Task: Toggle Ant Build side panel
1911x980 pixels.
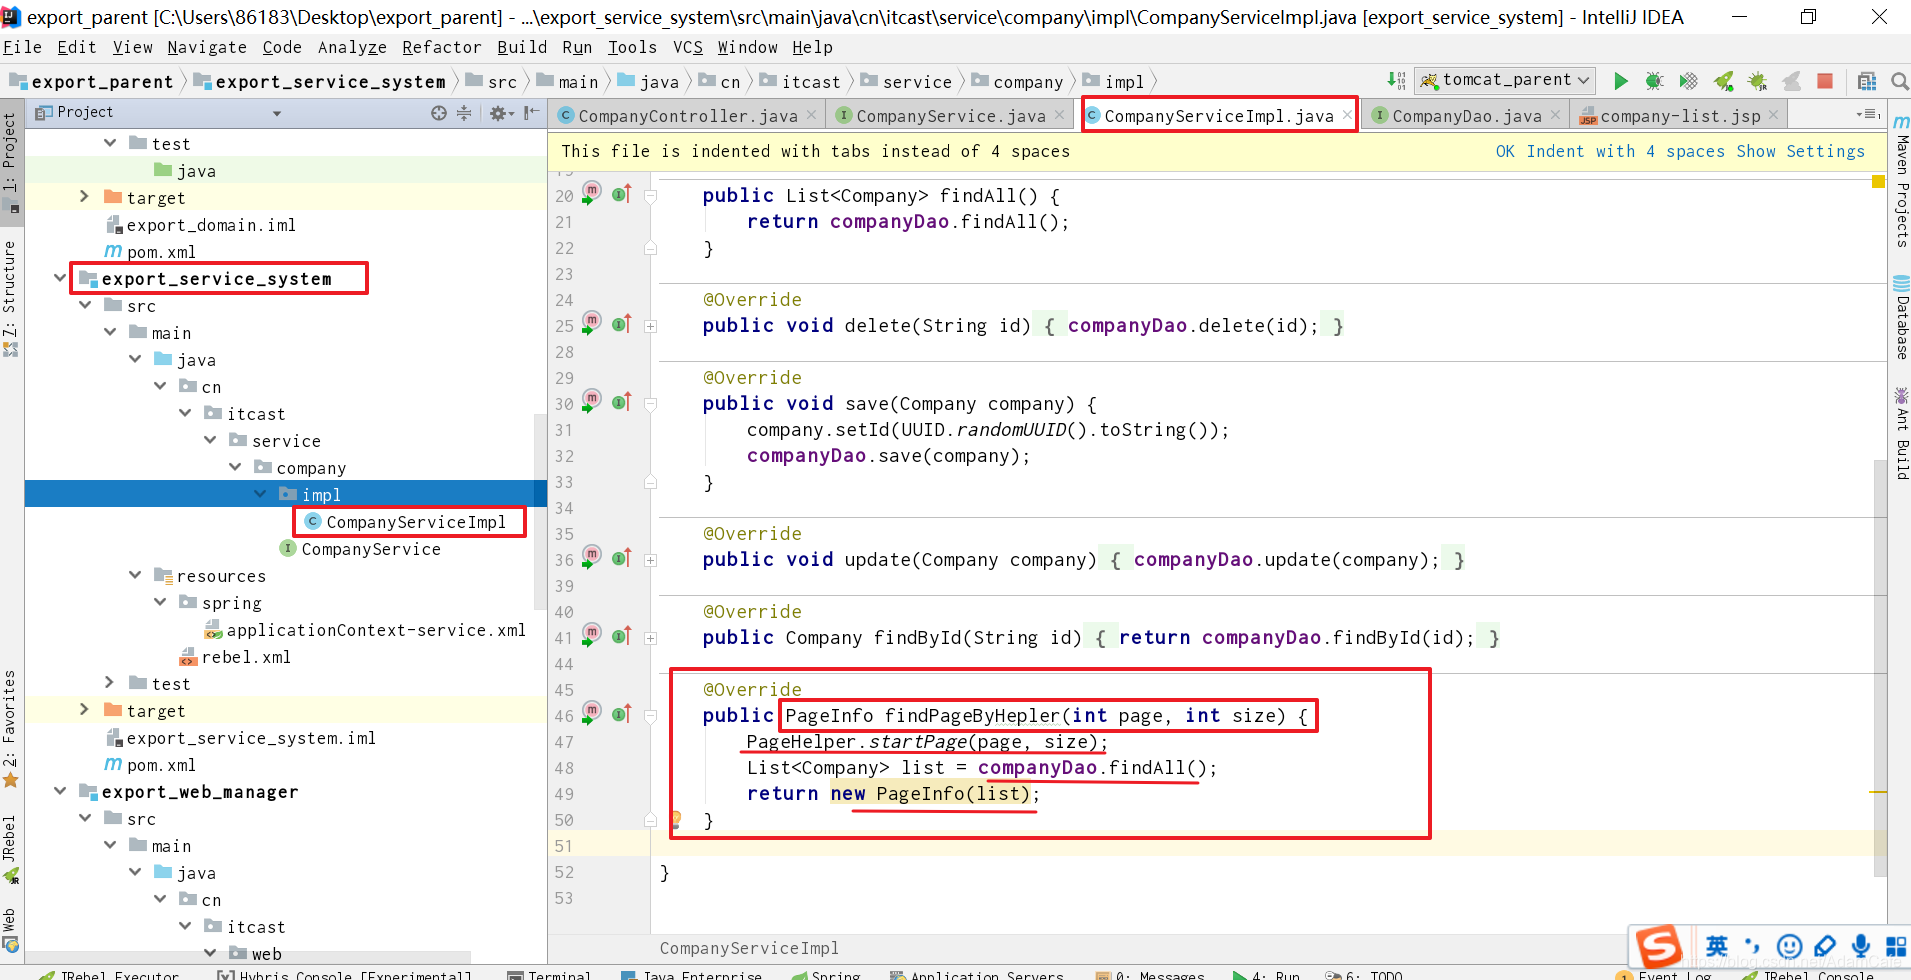Action: point(1901,433)
